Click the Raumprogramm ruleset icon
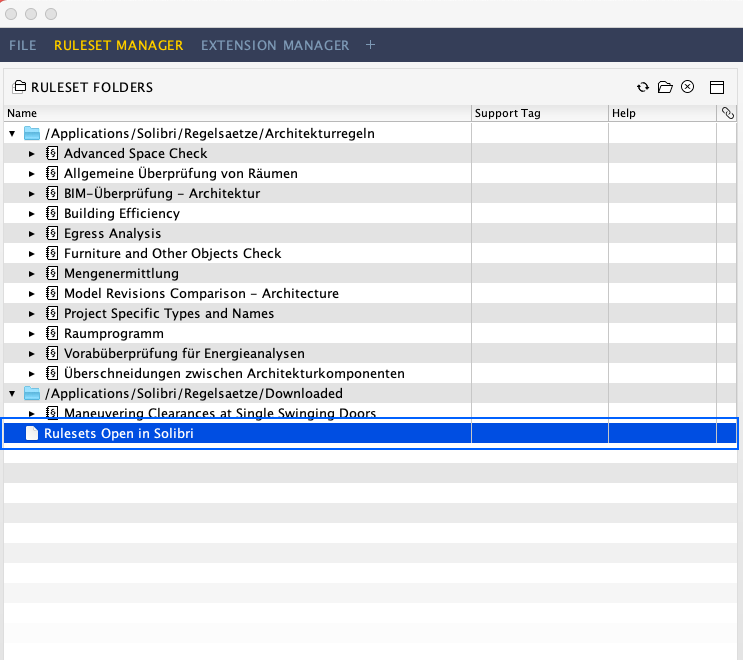Viewport: 743px width, 660px height. (x=52, y=333)
